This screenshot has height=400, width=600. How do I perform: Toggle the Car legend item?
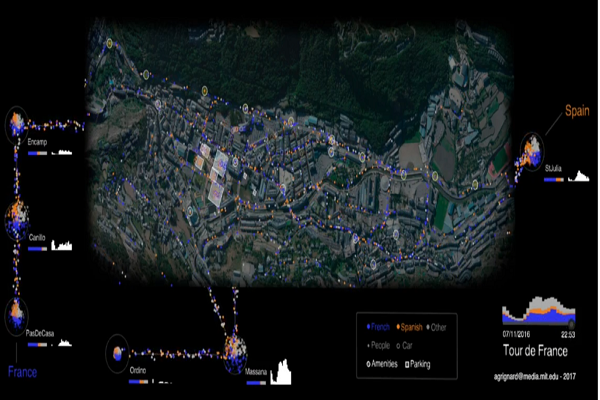(x=404, y=346)
